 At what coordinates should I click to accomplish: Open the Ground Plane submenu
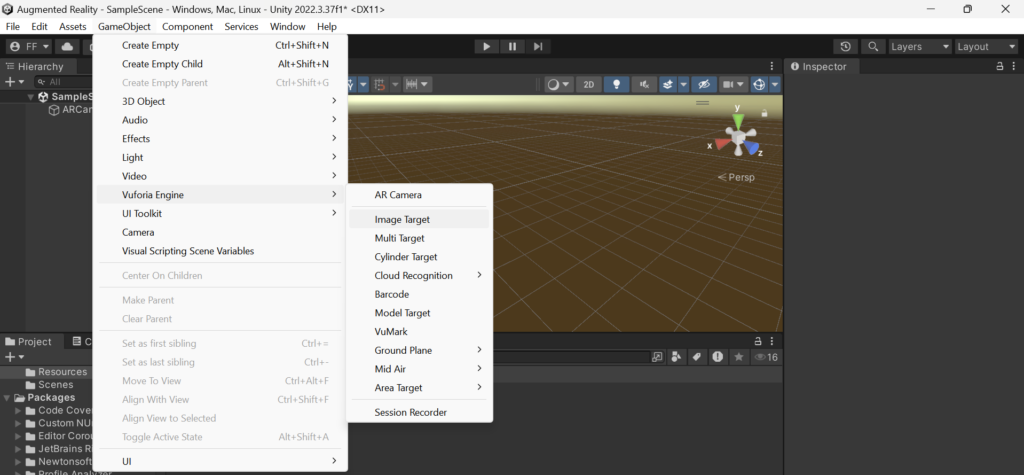[x=419, y=350]
